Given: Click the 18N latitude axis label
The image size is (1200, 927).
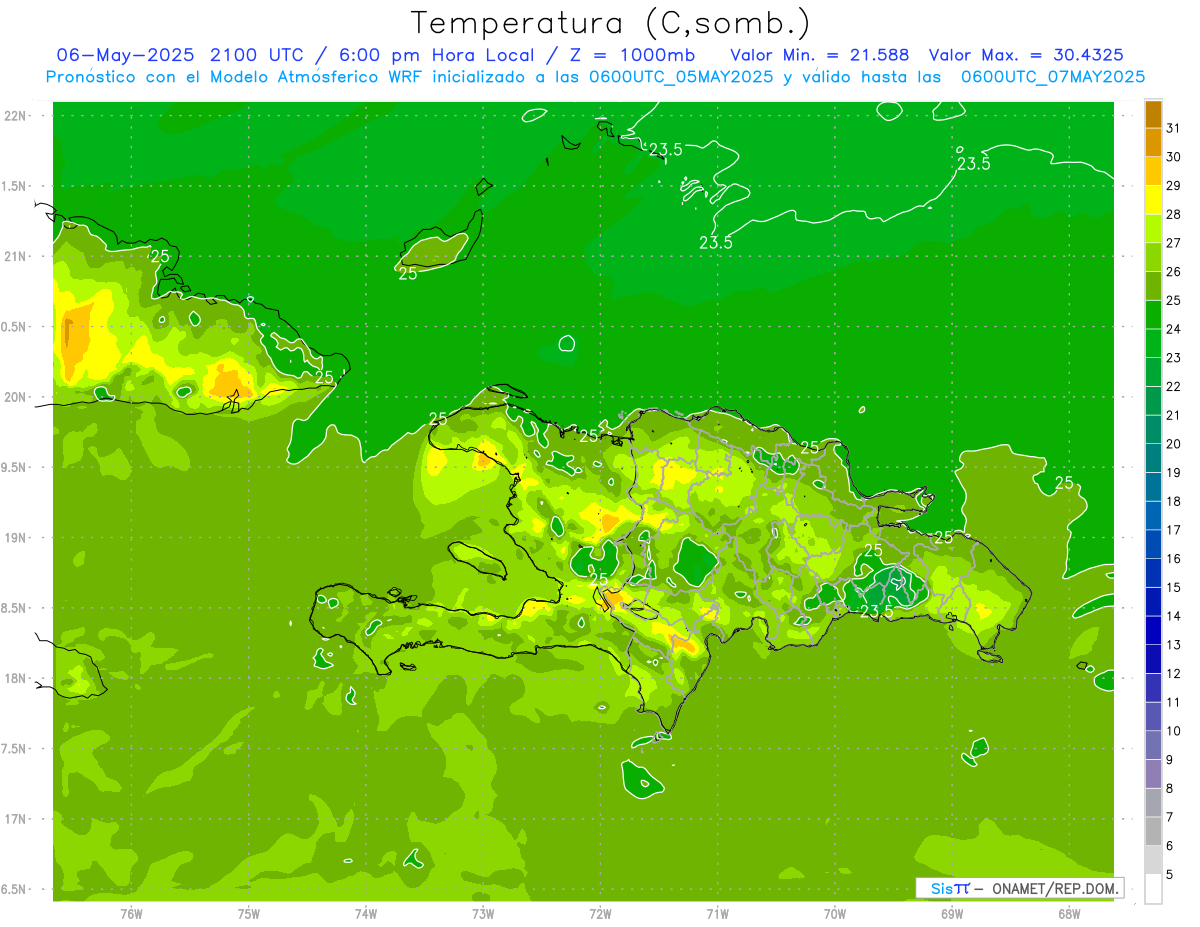Looking at the screenshot, I should click(x=17, y=678).
